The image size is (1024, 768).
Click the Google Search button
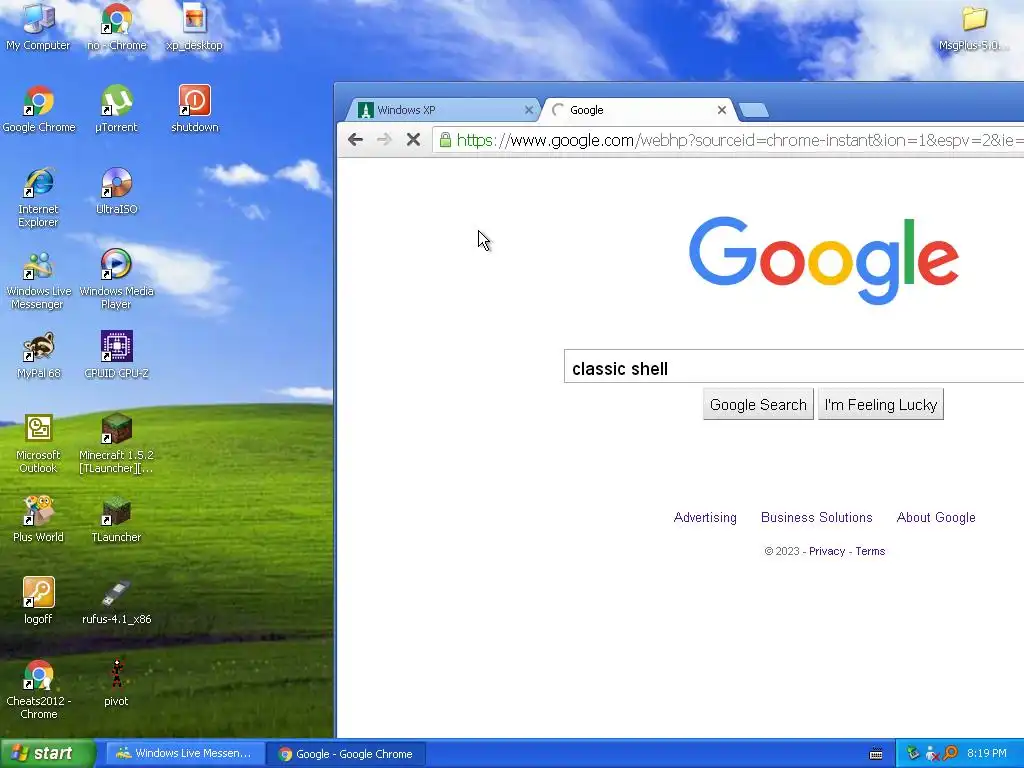click(758, 404)
